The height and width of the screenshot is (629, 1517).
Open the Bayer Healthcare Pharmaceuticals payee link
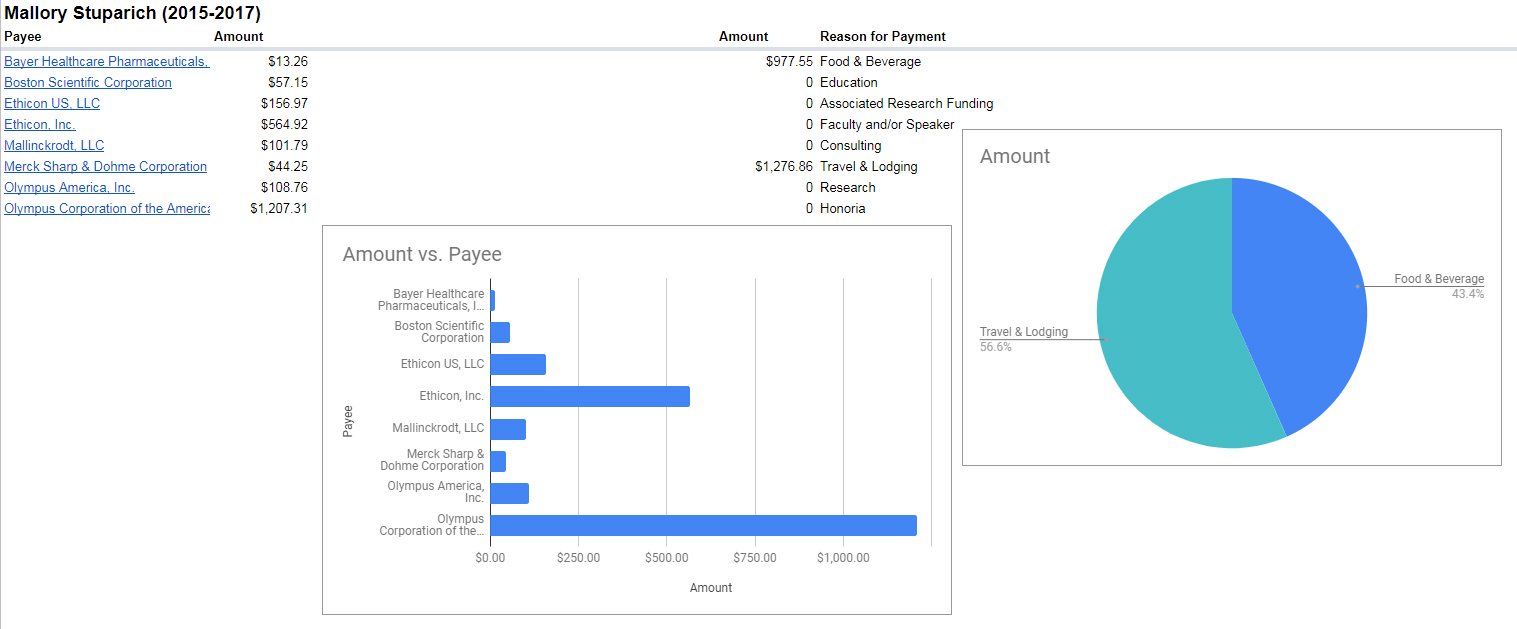pos(106,62)
